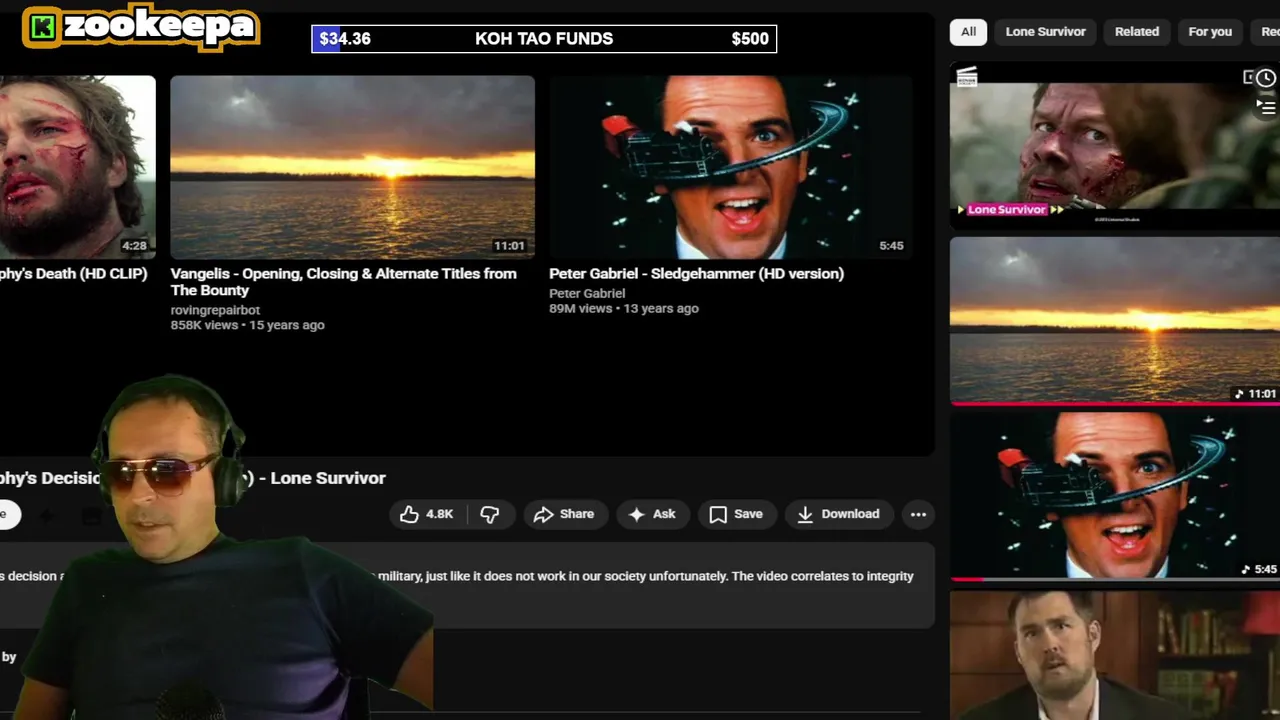Click the Death (HD CLIP) video title

click(x=74, y=273)
